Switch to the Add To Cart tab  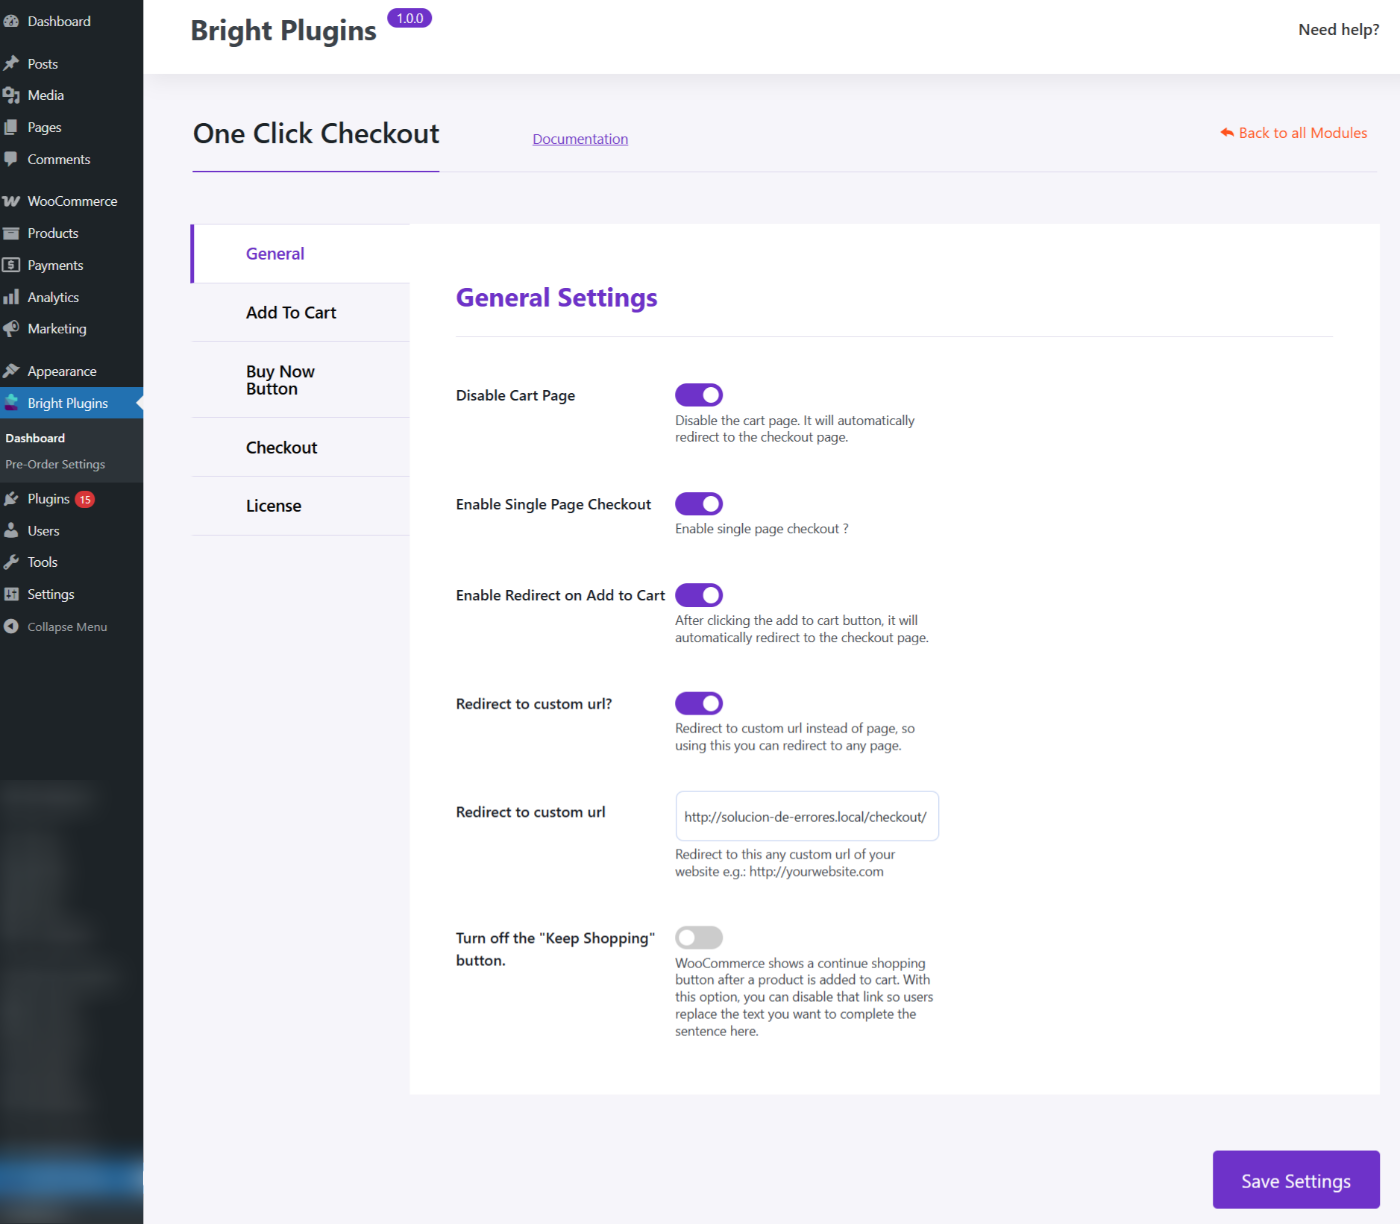[290, 312]
